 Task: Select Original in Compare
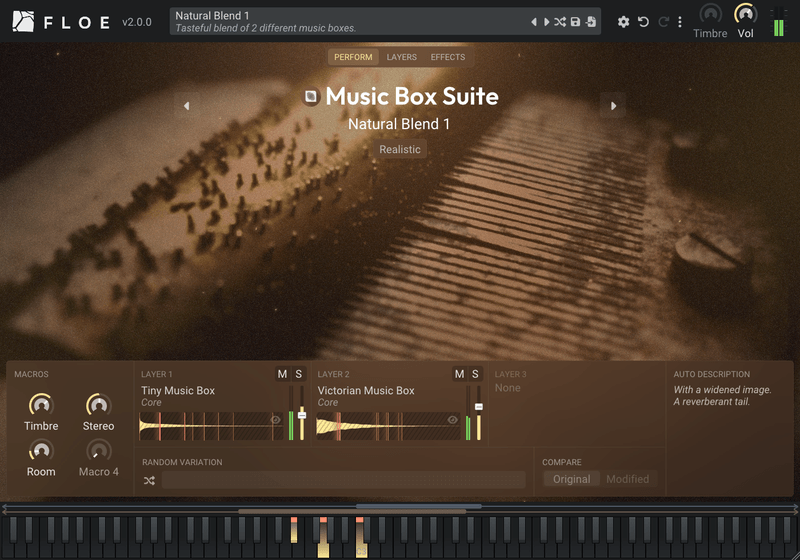571,479
